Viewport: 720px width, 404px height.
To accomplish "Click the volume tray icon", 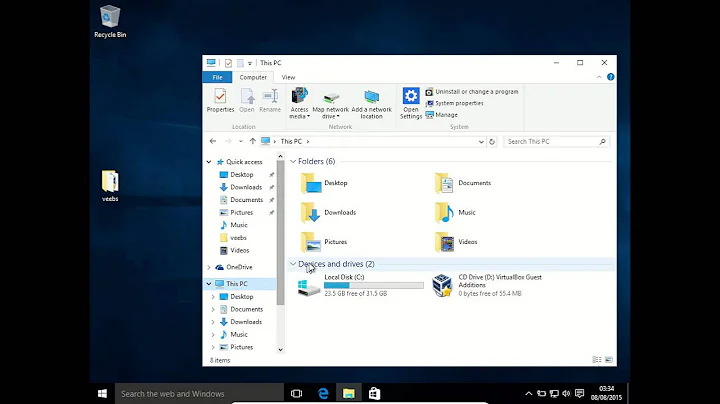I will (x=566, y=394).
